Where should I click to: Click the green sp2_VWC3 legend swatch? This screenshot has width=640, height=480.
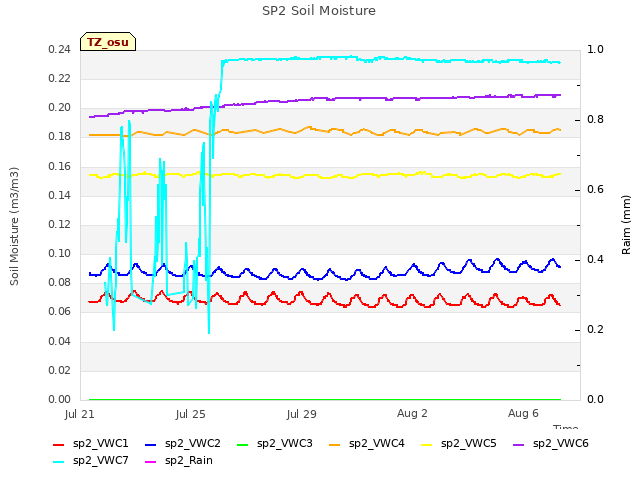point(242,444)
